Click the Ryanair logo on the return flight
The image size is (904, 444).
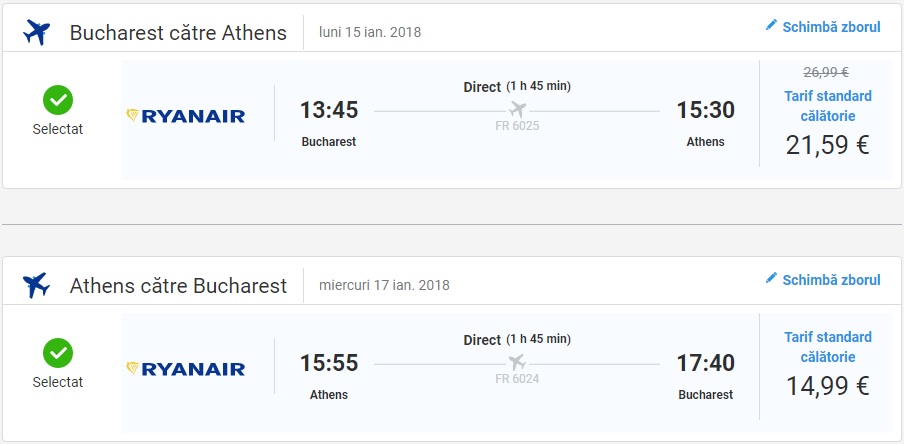186,369
